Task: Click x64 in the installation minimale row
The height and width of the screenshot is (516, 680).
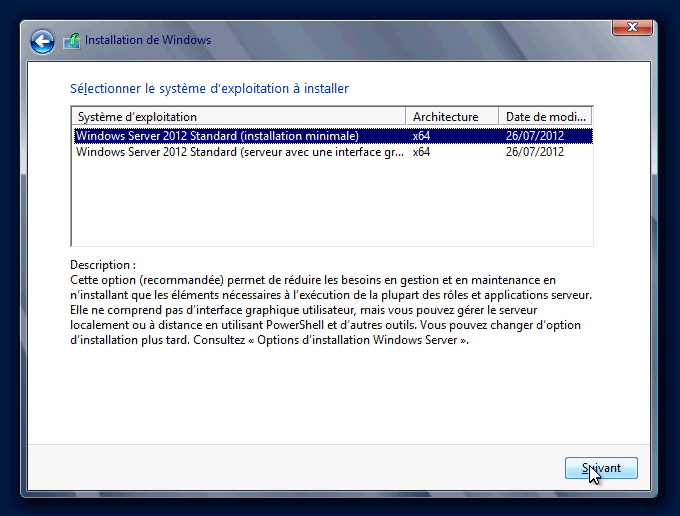Action: tap(421, 136)
